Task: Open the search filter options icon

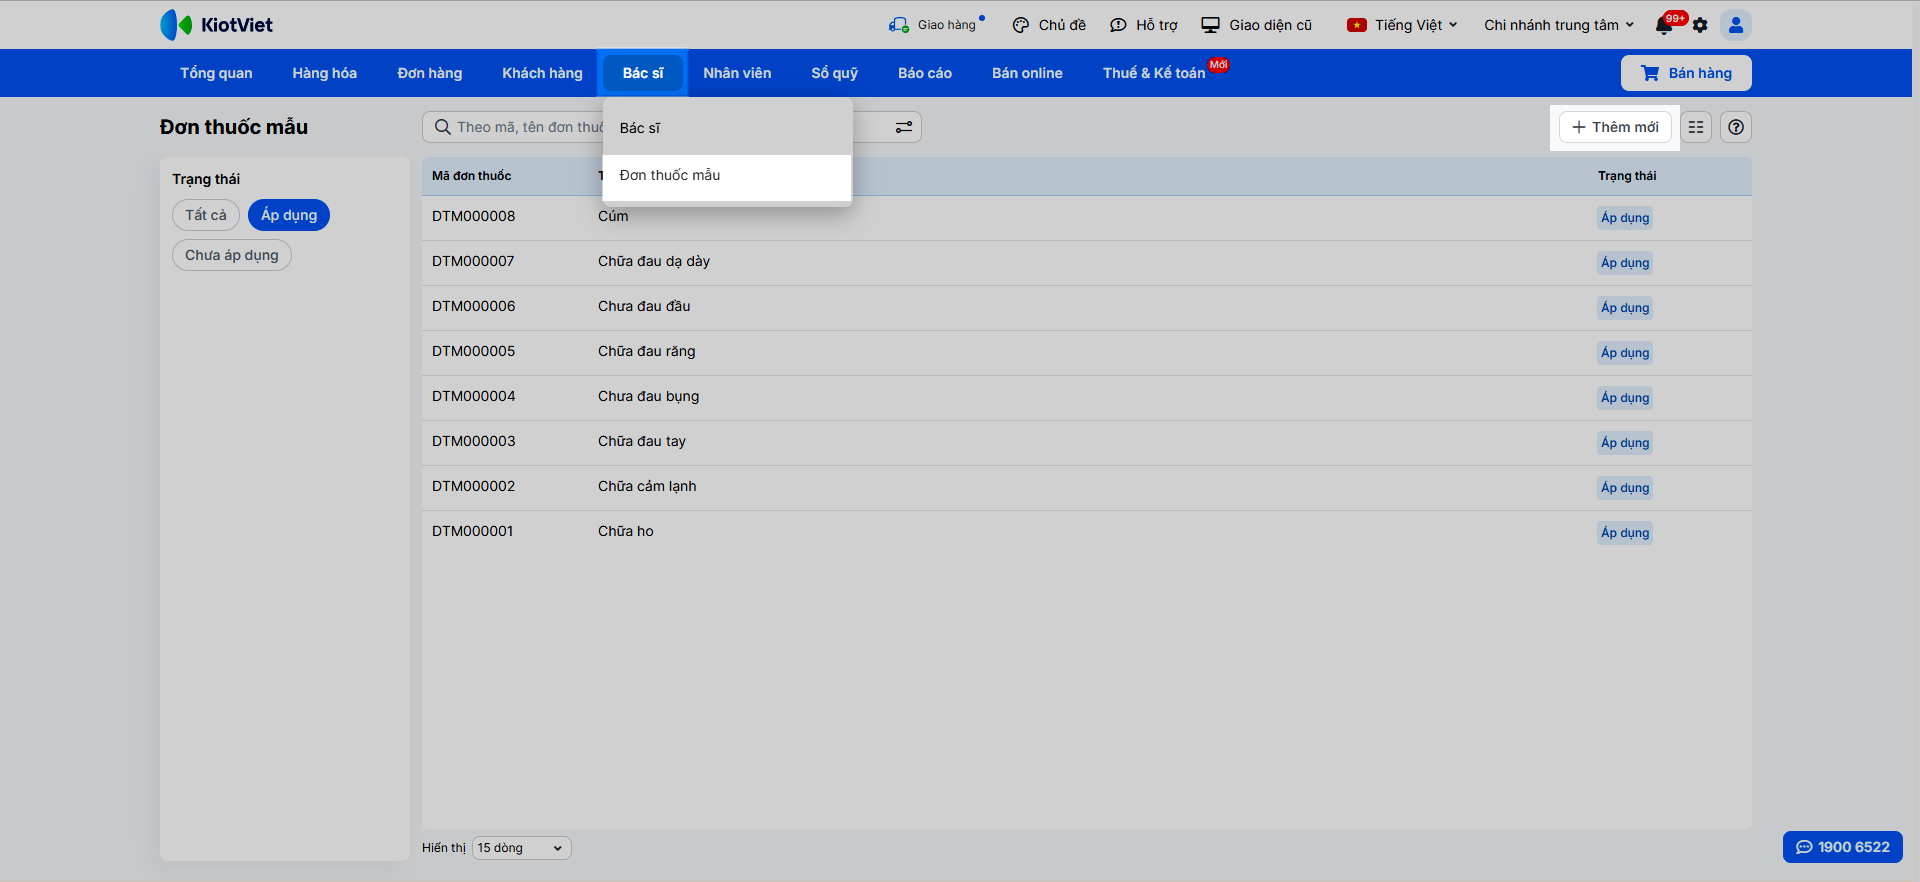Action: pyautogui.click(x=903, y=127)
